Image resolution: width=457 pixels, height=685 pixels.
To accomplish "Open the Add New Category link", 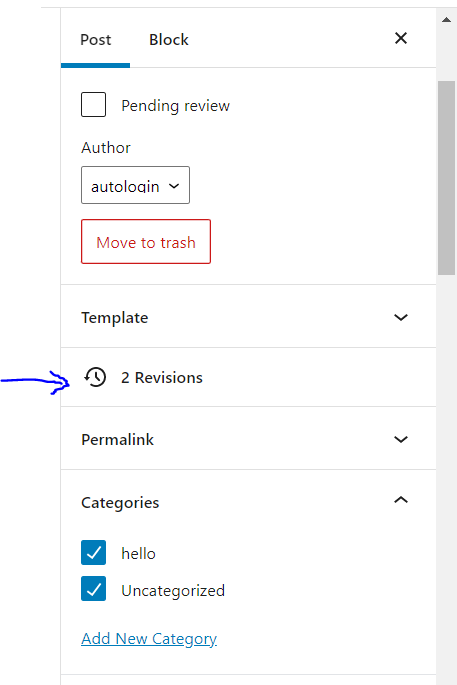I will pyautogui.click(x=149, y=639).
